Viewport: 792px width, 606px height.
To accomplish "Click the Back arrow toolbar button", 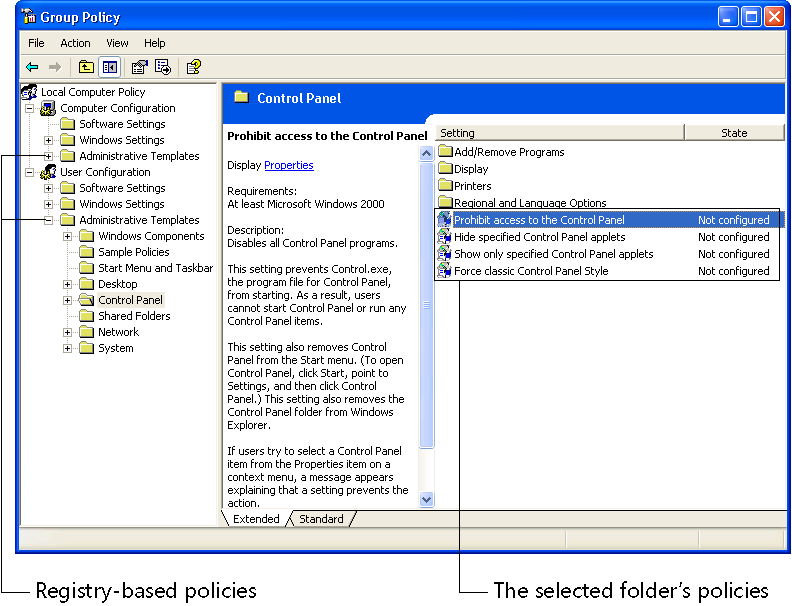I will (32, 67).
